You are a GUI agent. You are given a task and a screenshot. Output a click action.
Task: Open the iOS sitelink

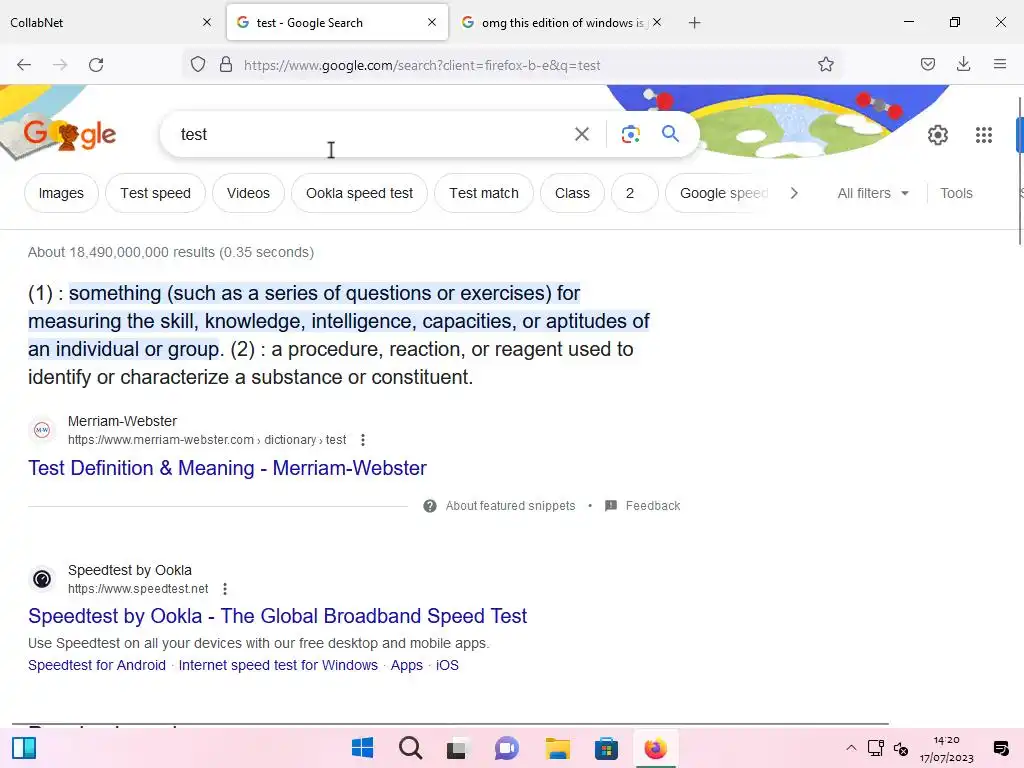[447, 665]
